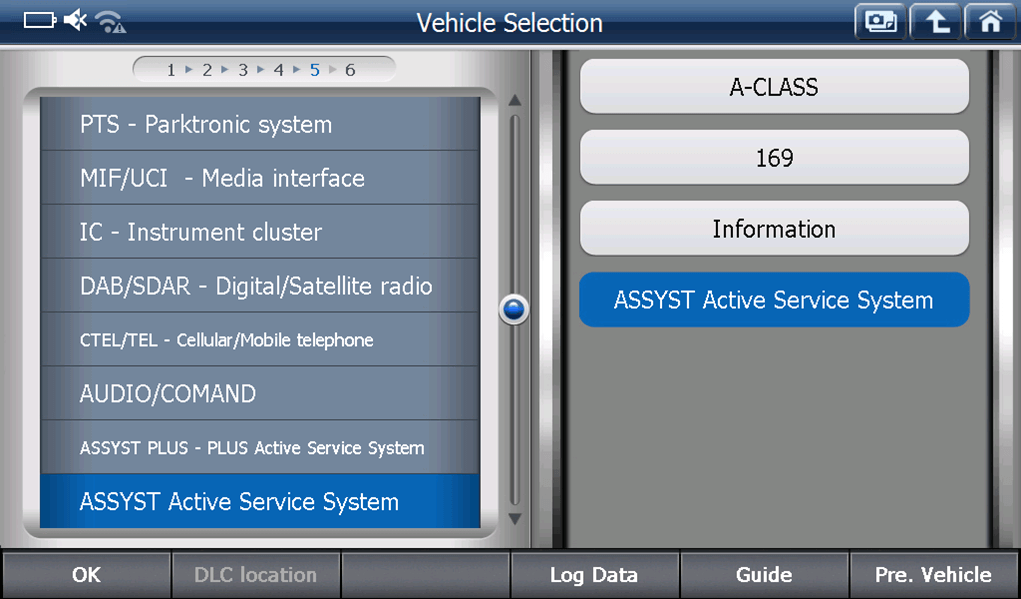Click the Wi-Fi warning icon
This screenshot has height=599, width=1021.
(110, 22)
